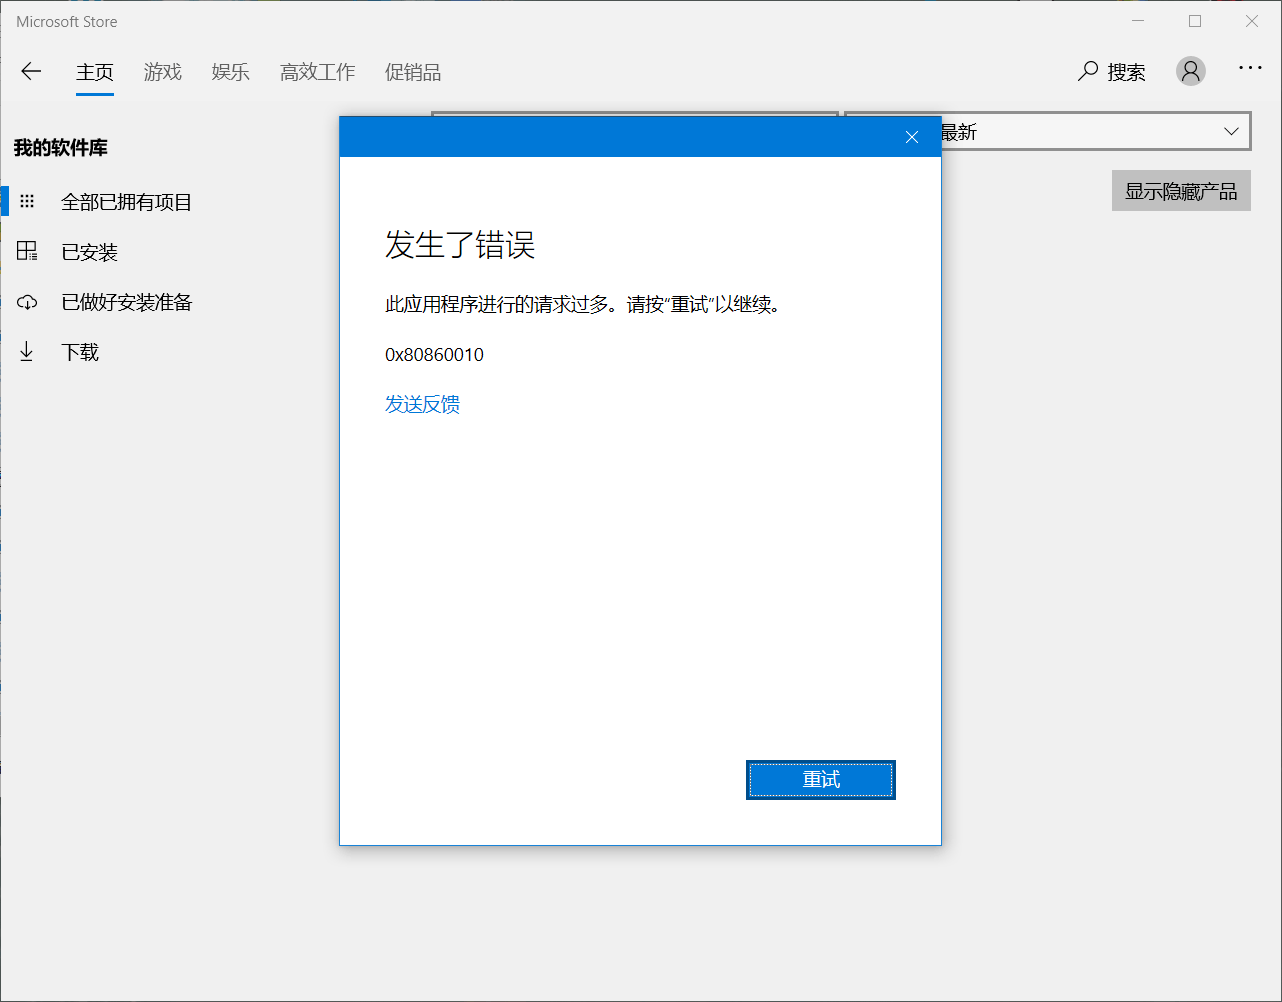Close the error dialog with X
The height and width of the screenshot is (1002, 1282).
(x=912, y=137)
